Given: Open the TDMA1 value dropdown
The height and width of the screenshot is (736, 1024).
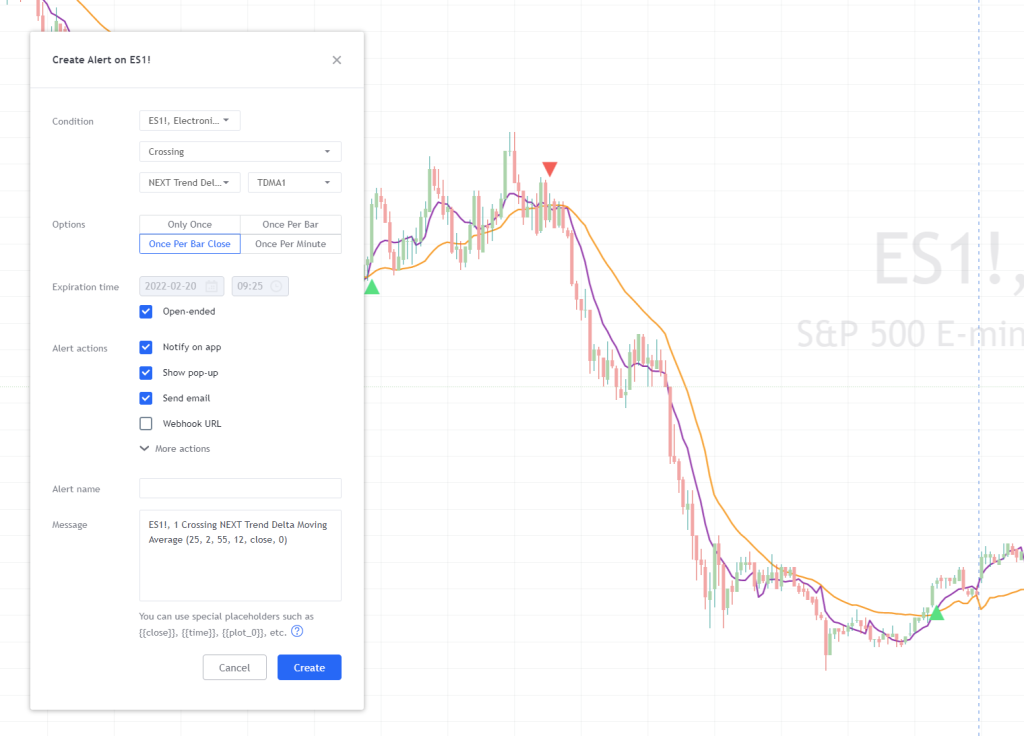Looking at the screenshot, I should [x=294, y=183].
